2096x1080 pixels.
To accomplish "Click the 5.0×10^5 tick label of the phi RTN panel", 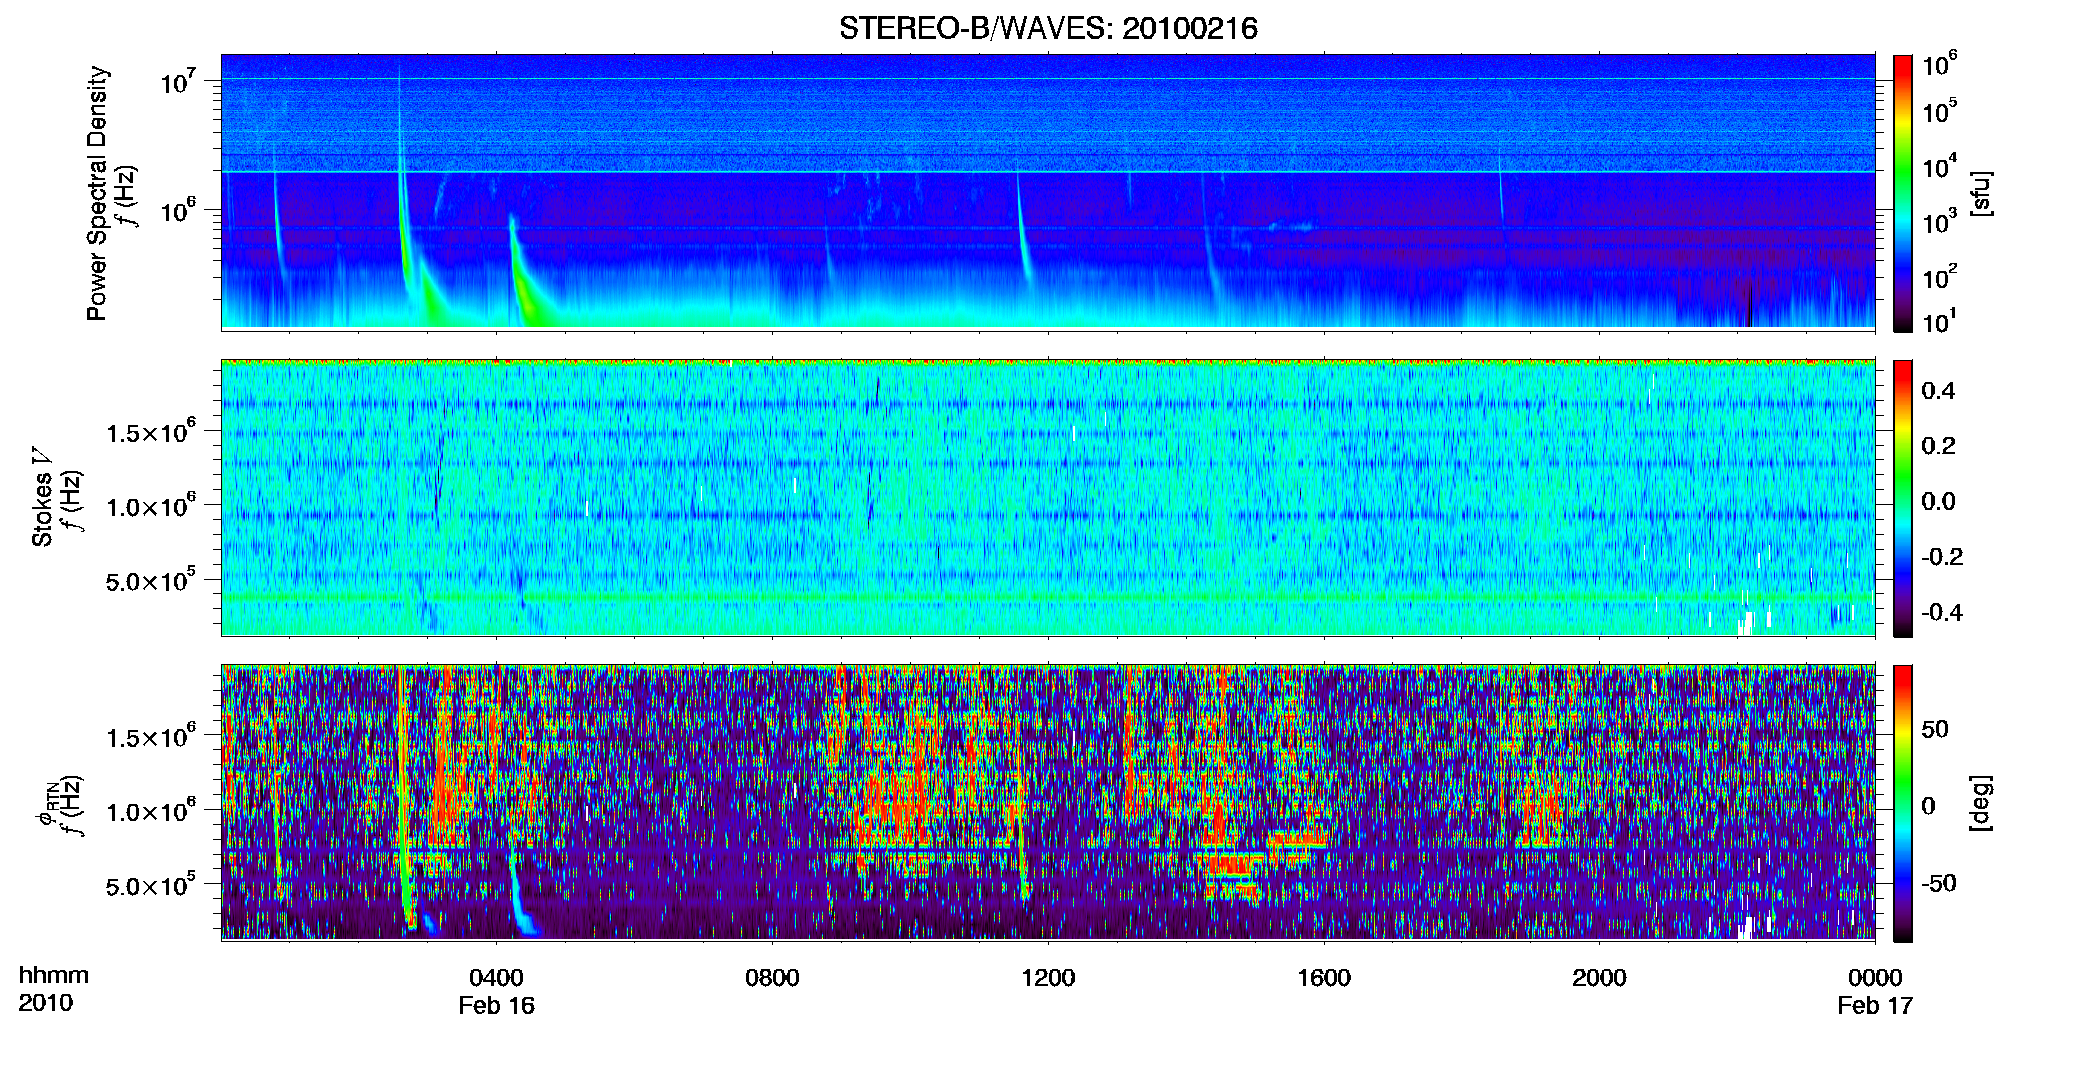I will point(151,885).
